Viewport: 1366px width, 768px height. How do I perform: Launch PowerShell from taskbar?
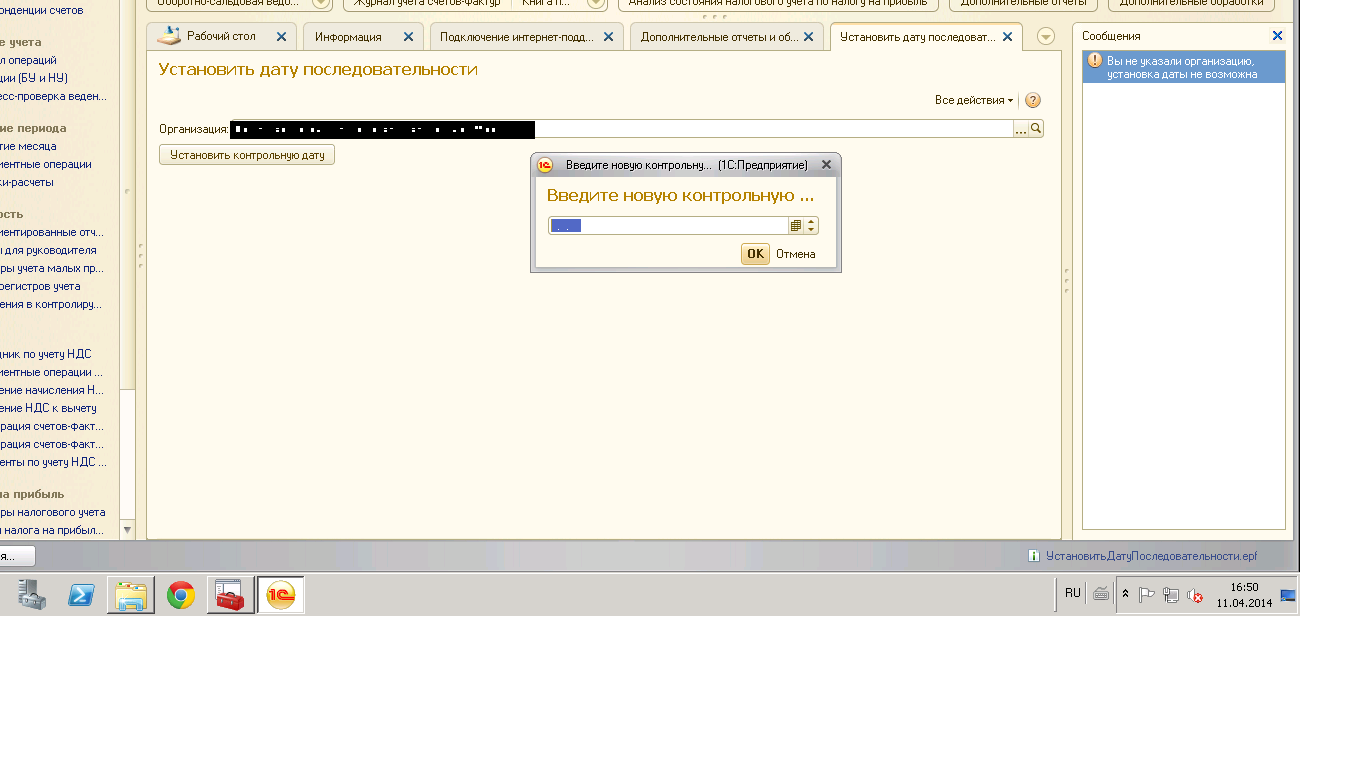pos(81,595)
